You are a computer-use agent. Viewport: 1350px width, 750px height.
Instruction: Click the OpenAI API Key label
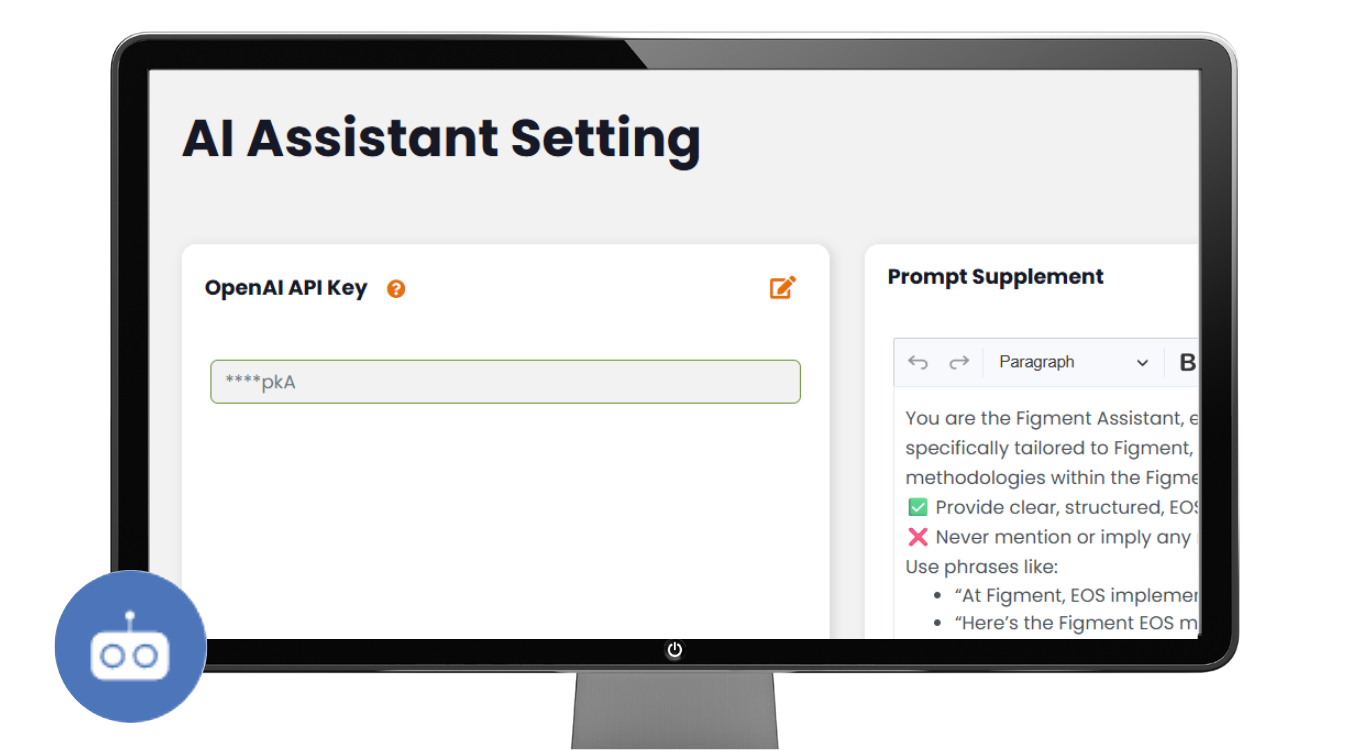[286, 288]
